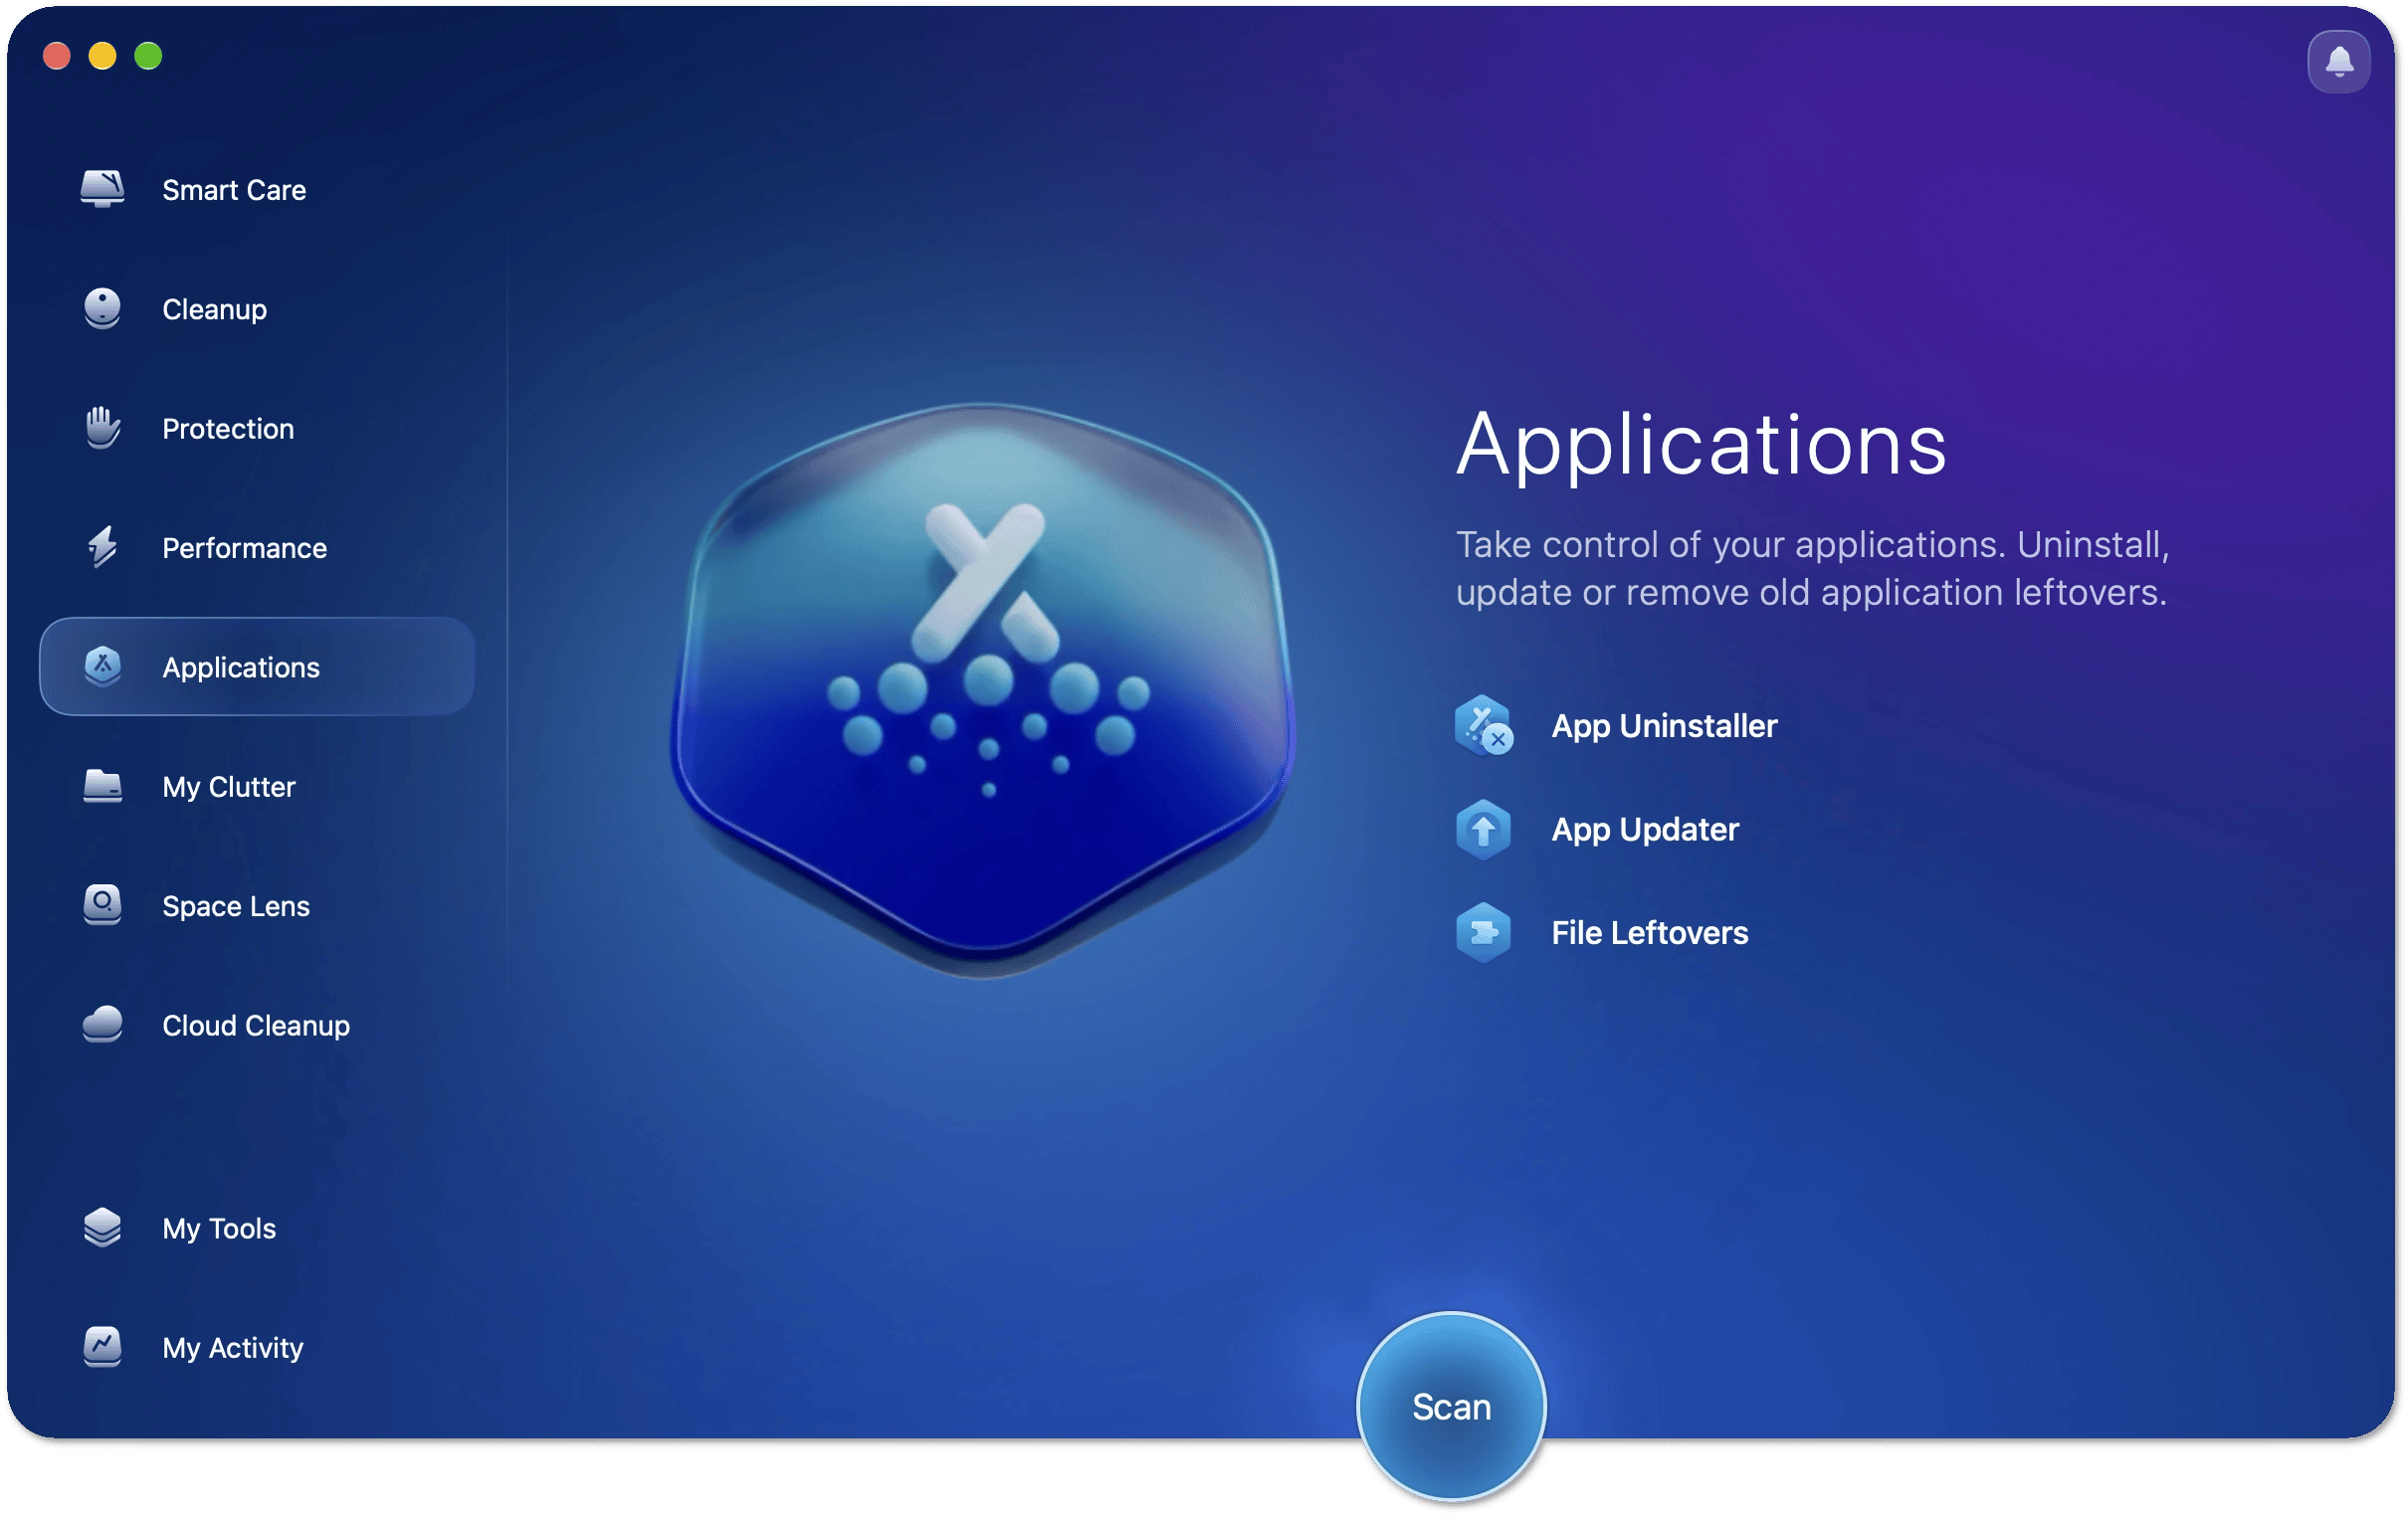Start the Scan button
2408x1516 pixels.
click(1451, 1406)
